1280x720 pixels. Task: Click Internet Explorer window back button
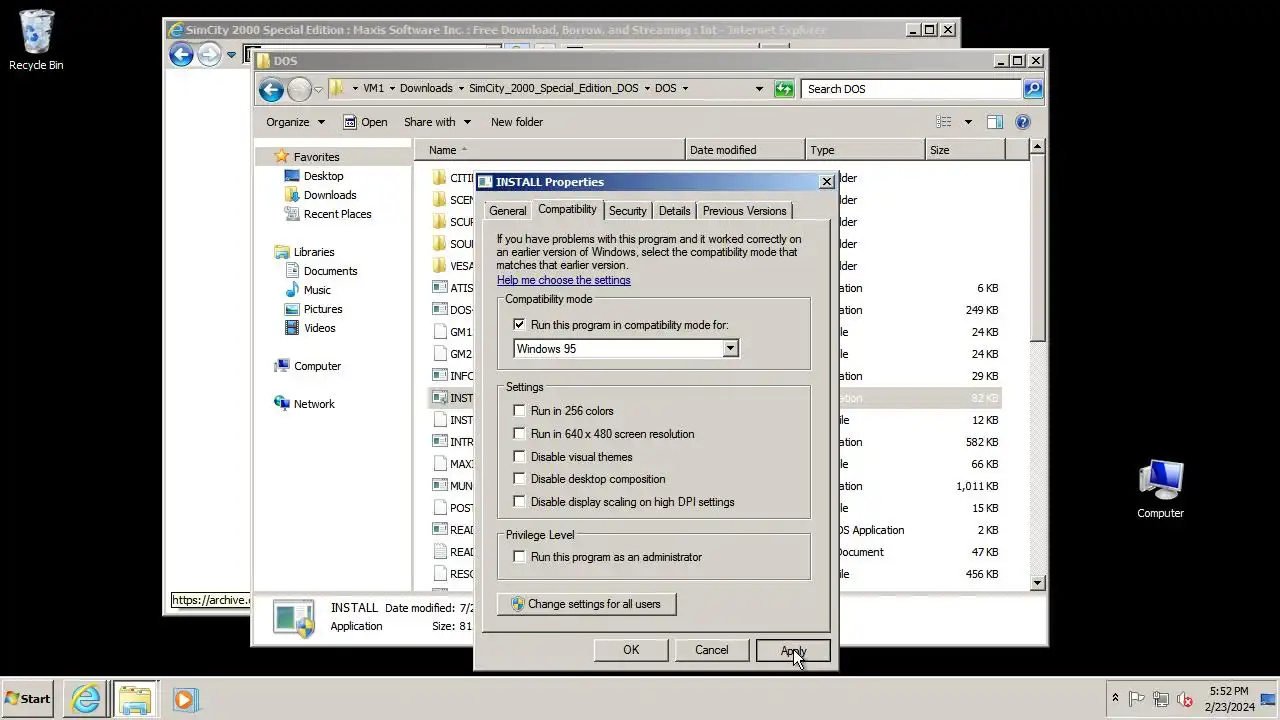pos(181,54)
